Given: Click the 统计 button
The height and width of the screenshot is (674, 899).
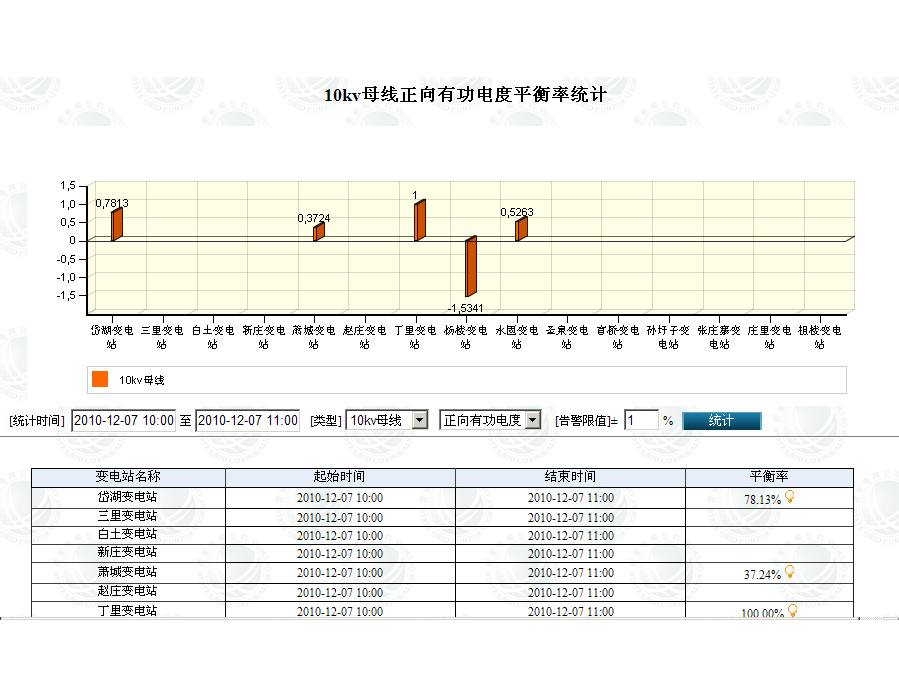Looking at the screenshot, I should point(721,421).
